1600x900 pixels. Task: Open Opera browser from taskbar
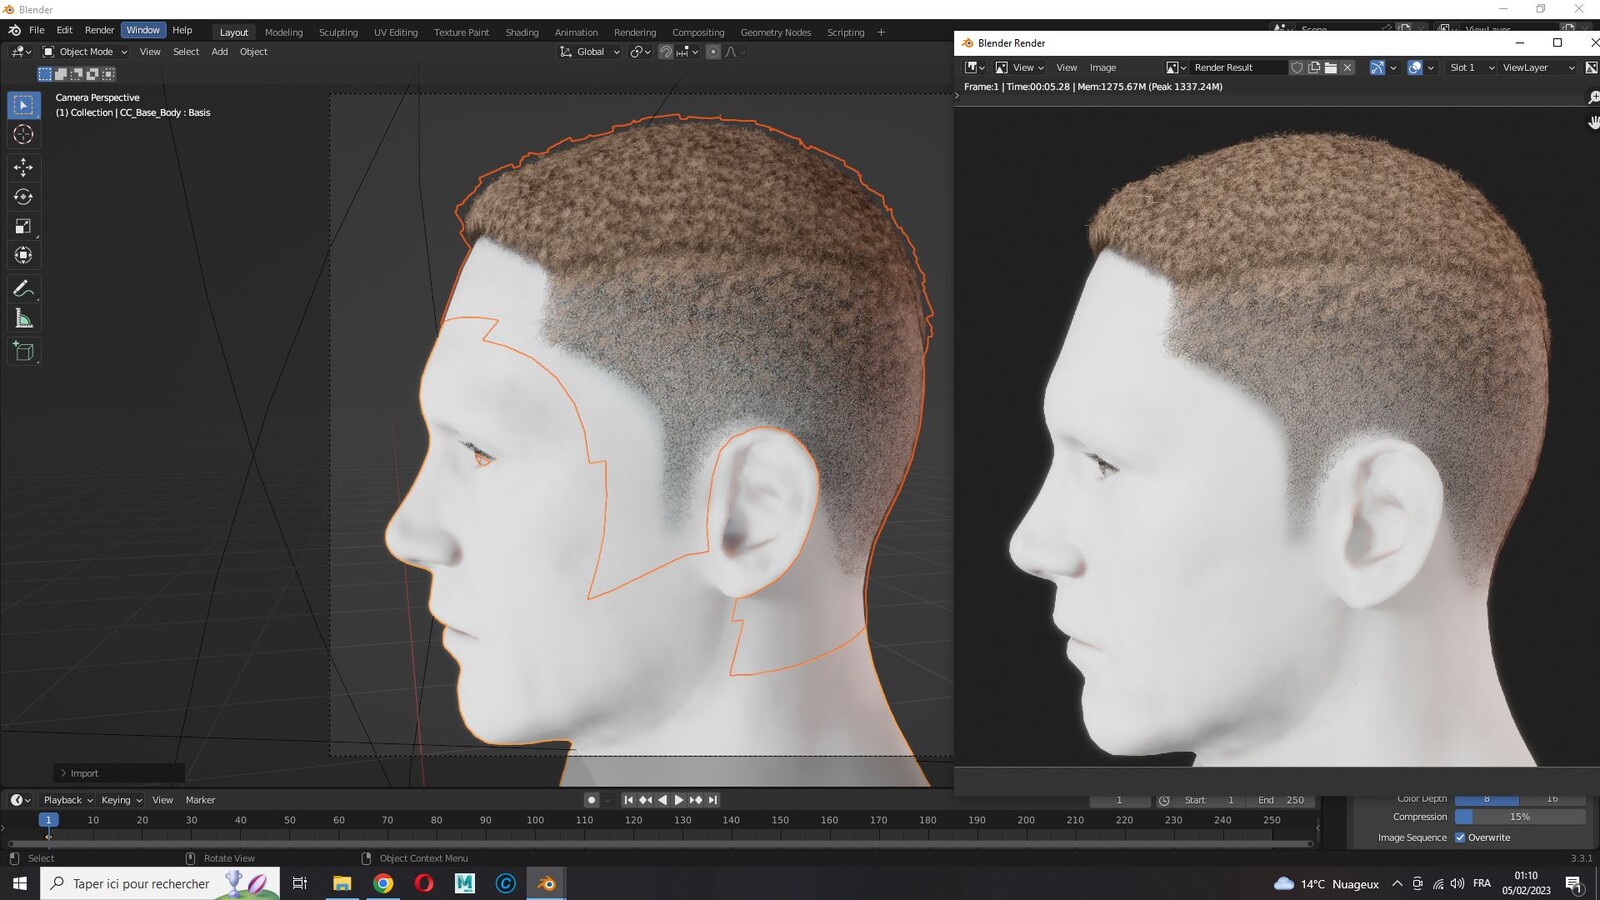[x=424, y=883]
